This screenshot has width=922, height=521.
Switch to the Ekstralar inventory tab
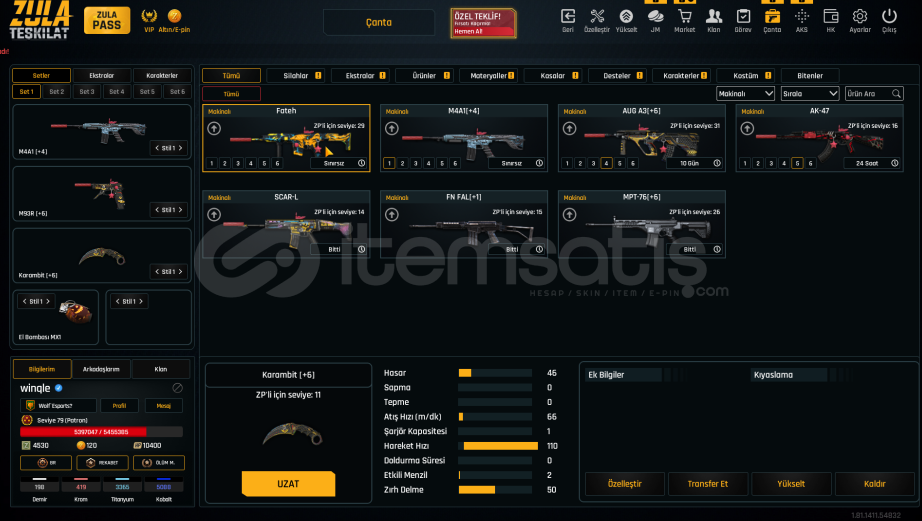coord(360,75)
